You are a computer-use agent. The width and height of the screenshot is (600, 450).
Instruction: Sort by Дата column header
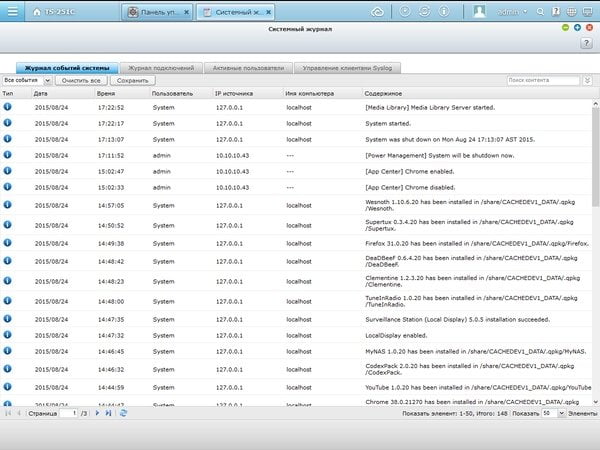(63, 93)
